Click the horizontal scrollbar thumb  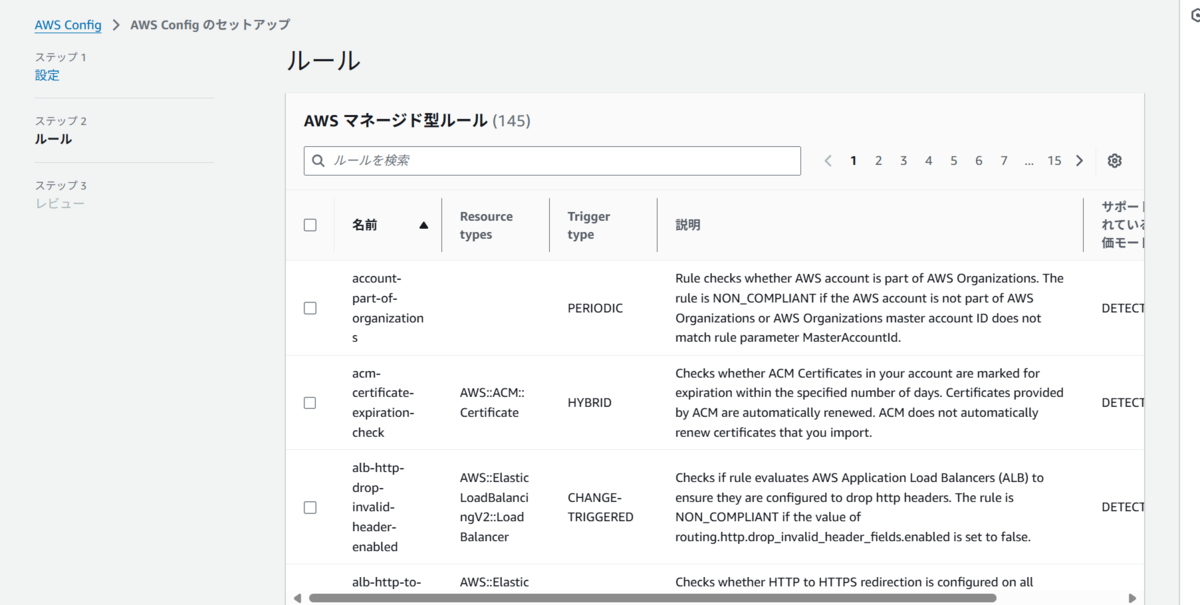652,598
